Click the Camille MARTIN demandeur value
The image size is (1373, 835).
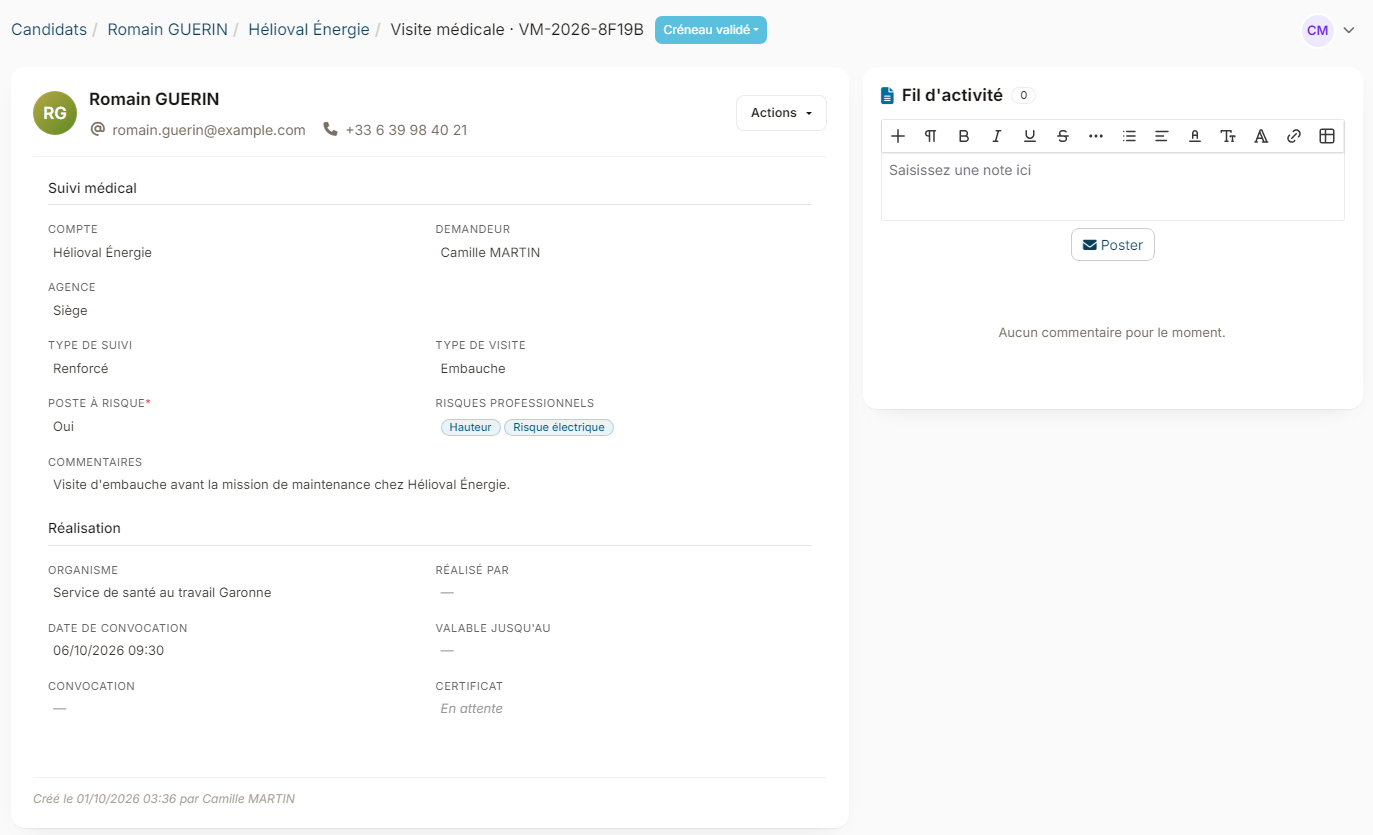(490, 253)
